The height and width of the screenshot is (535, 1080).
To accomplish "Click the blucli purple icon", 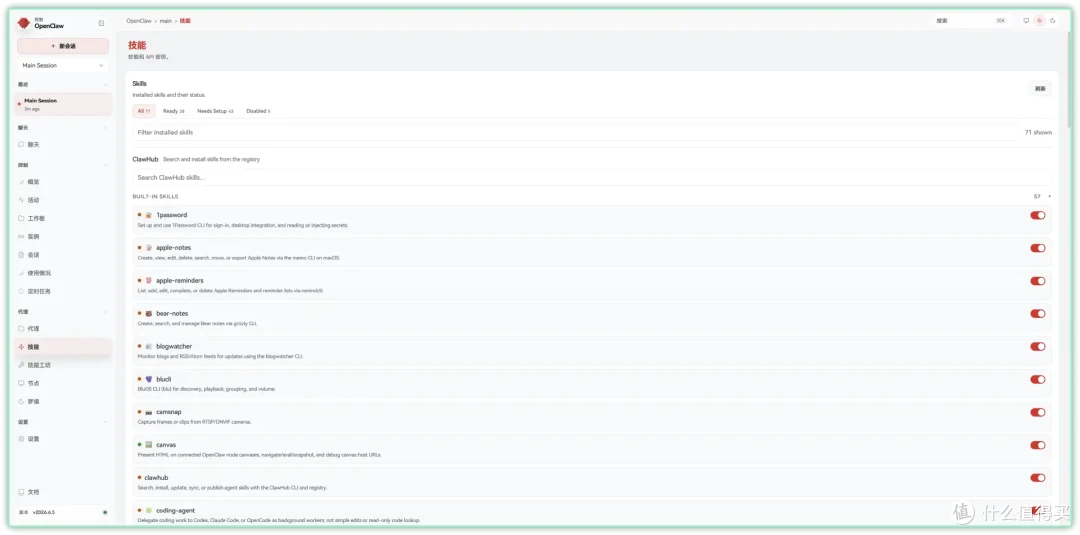I will coord(148,379).
